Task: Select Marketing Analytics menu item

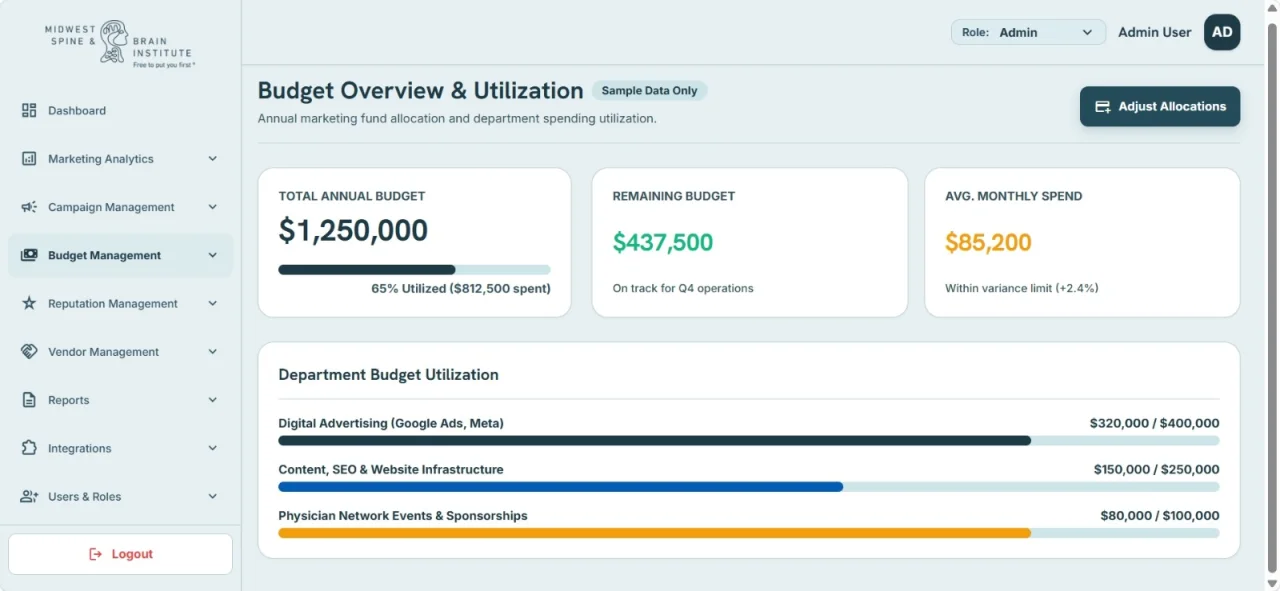Action: click(120, 159)
